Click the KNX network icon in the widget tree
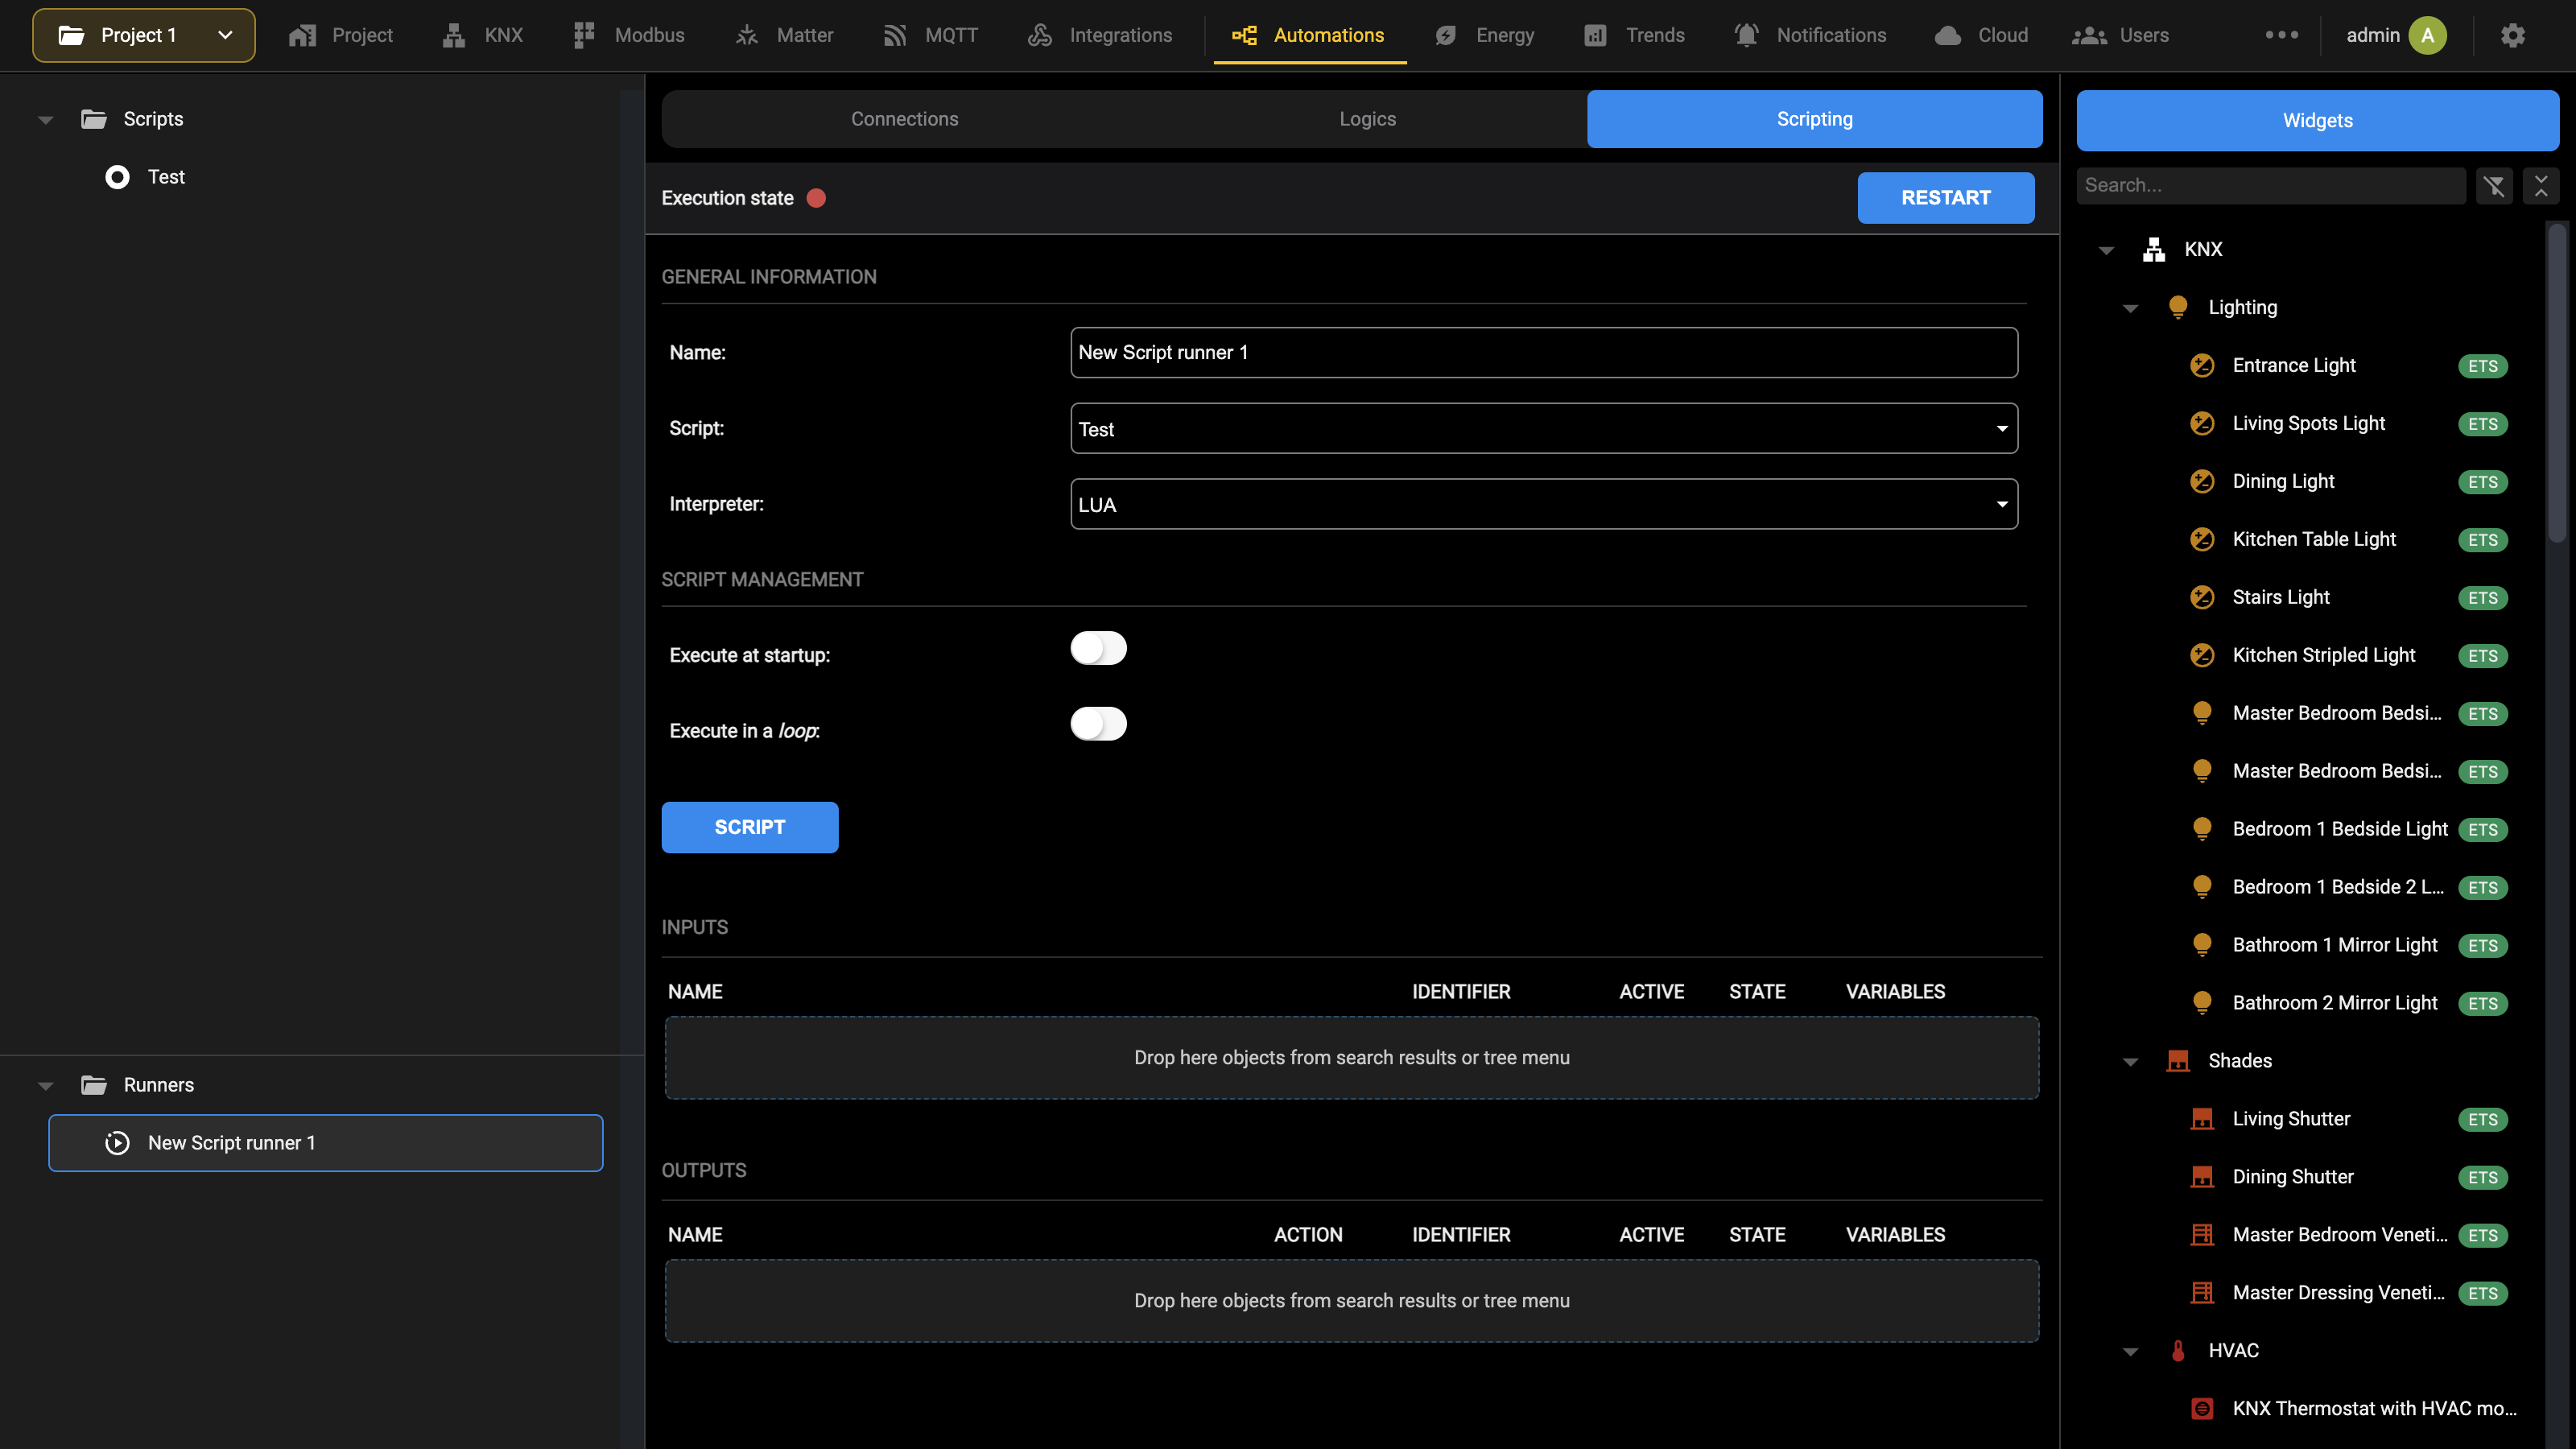 2154,249
